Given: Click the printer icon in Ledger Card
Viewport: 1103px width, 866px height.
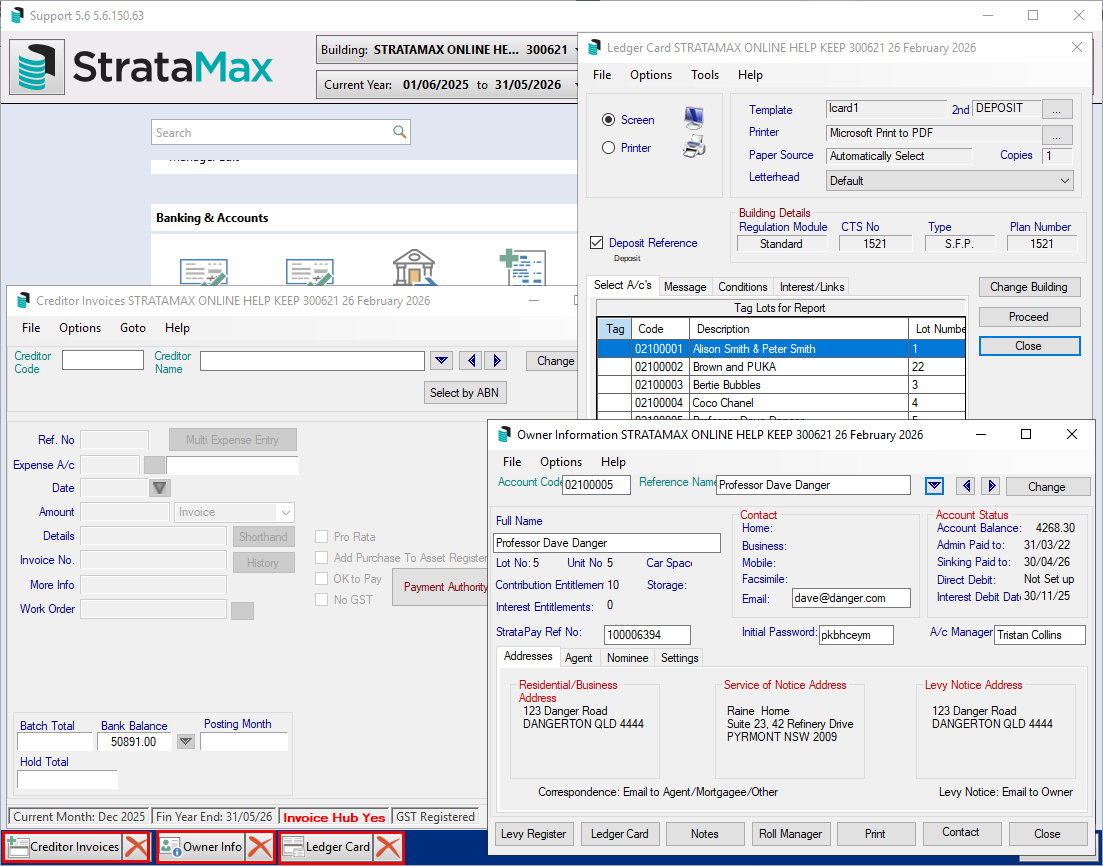Looking at the screenshot, I should [693, 148].
